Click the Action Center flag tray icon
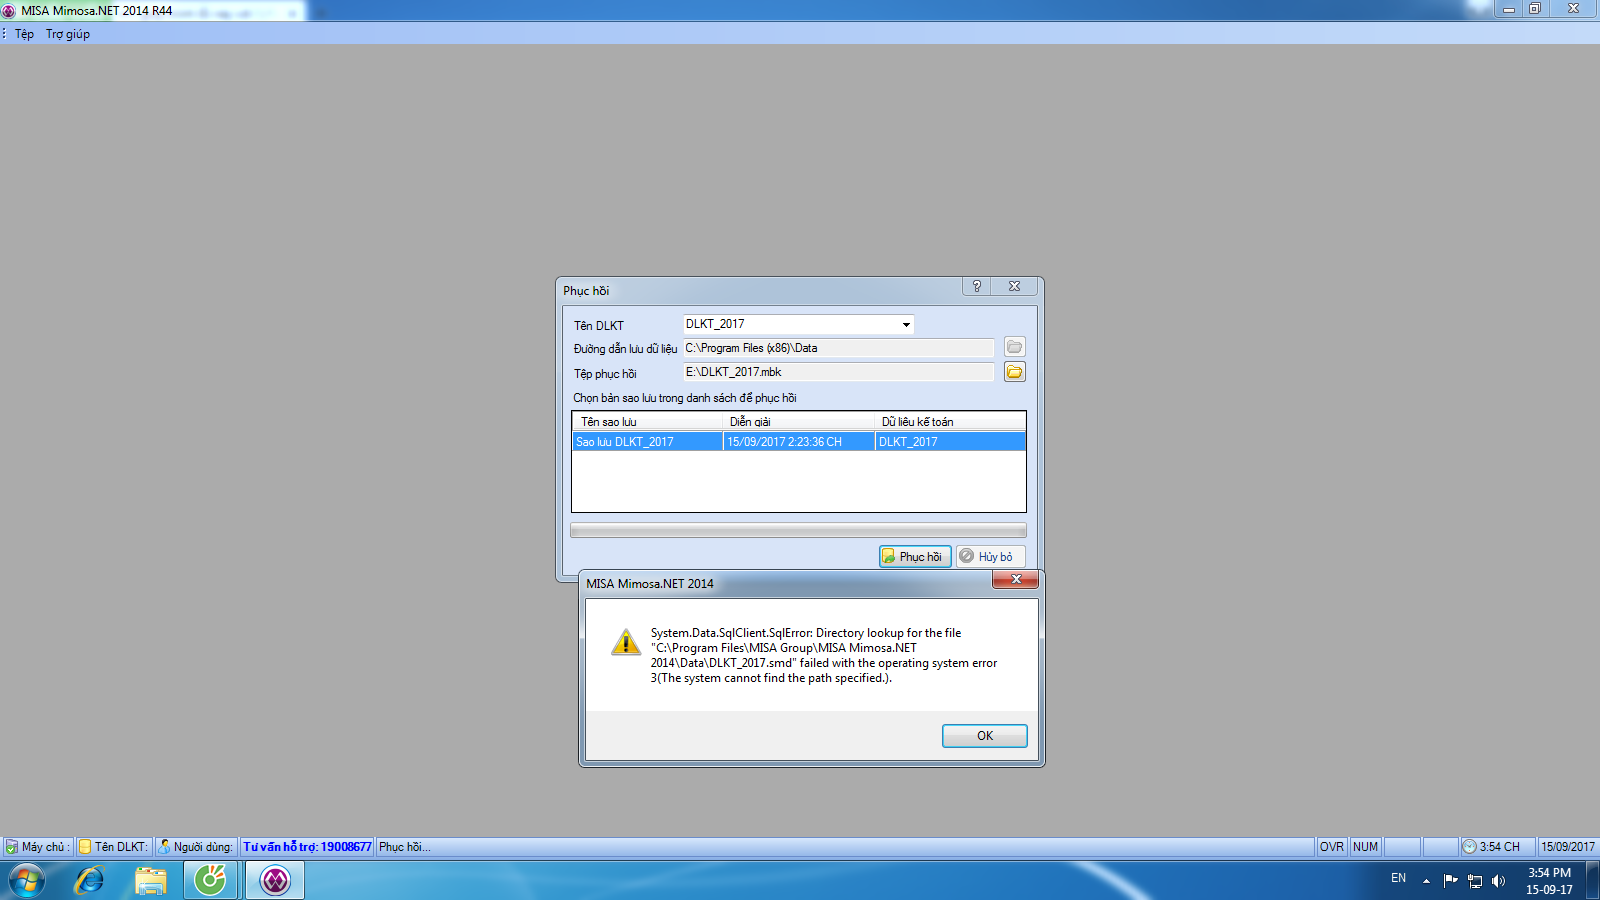1600x900 pixels. click(x=1450, y=881)
